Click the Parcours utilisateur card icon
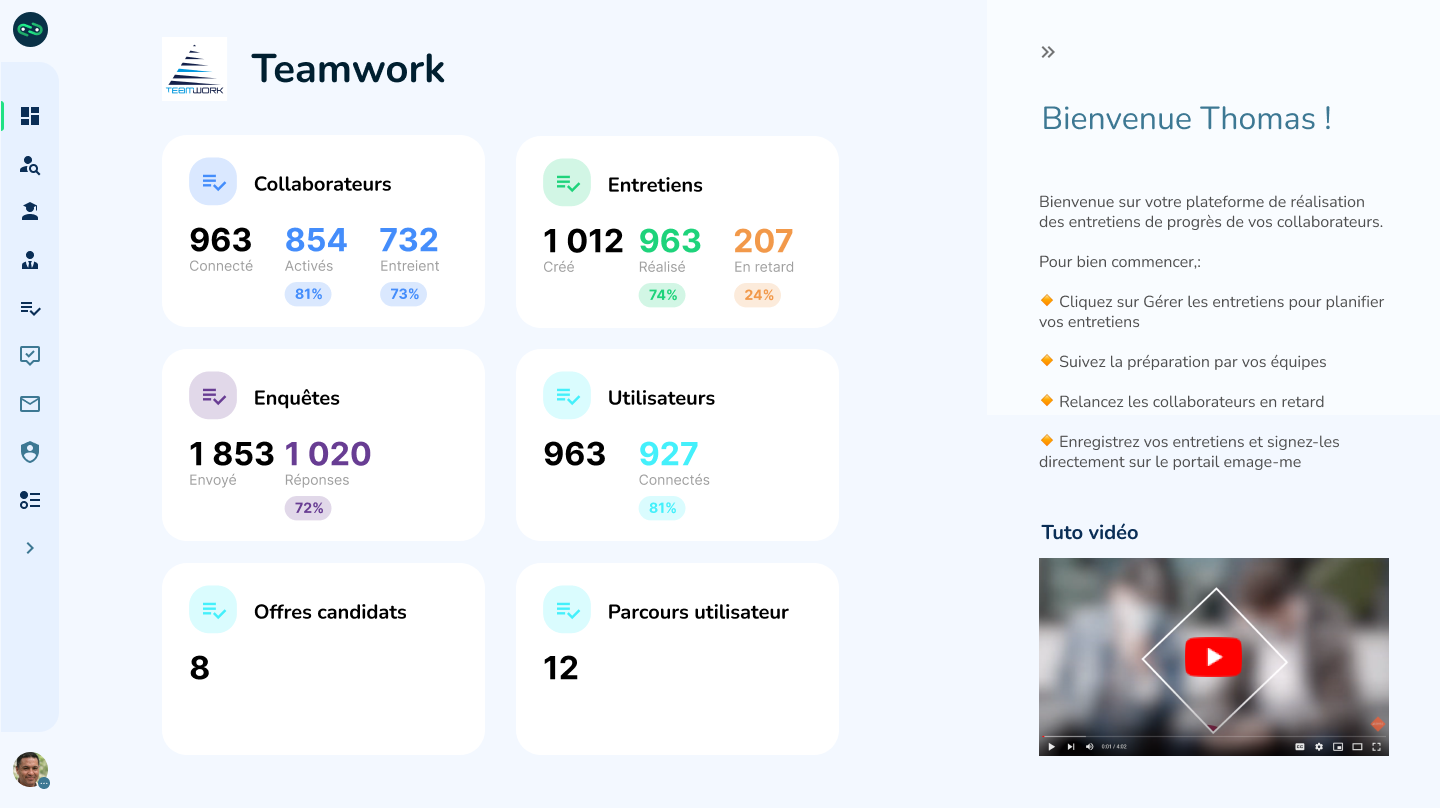 567,610
